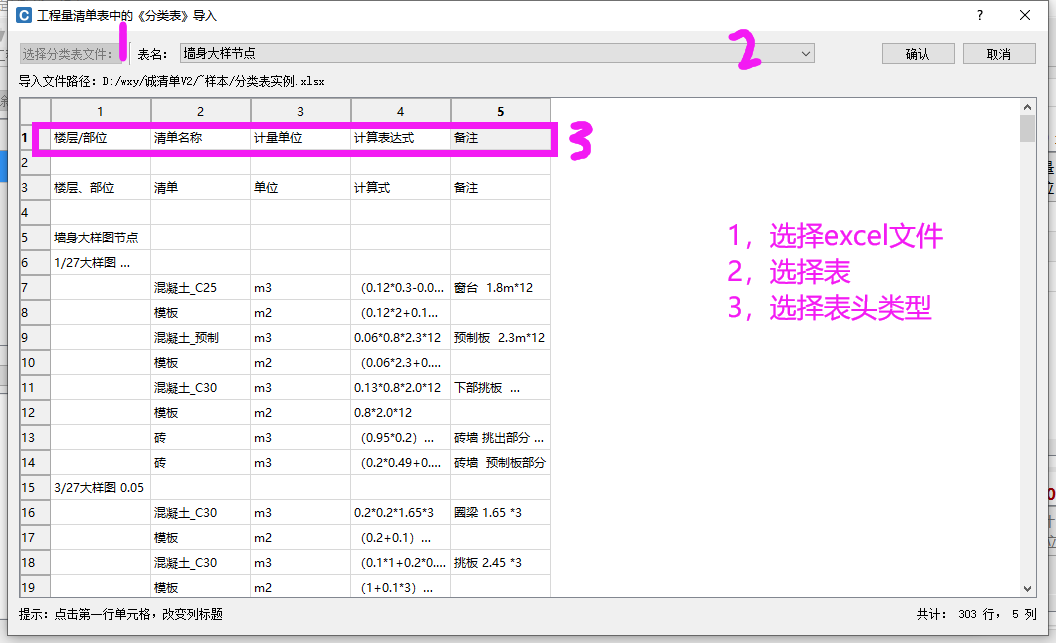Select column header 4
The height and width of the screenshot is (643, 1056).
tap(401, 111)
